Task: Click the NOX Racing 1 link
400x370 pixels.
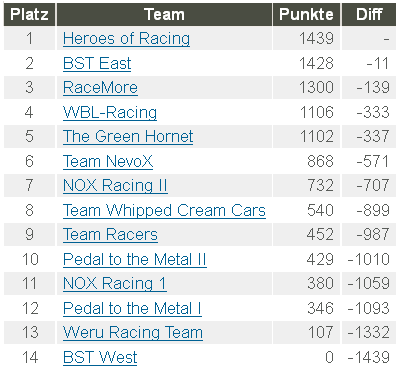Action: pyautogui.click(x=115, y=284)
